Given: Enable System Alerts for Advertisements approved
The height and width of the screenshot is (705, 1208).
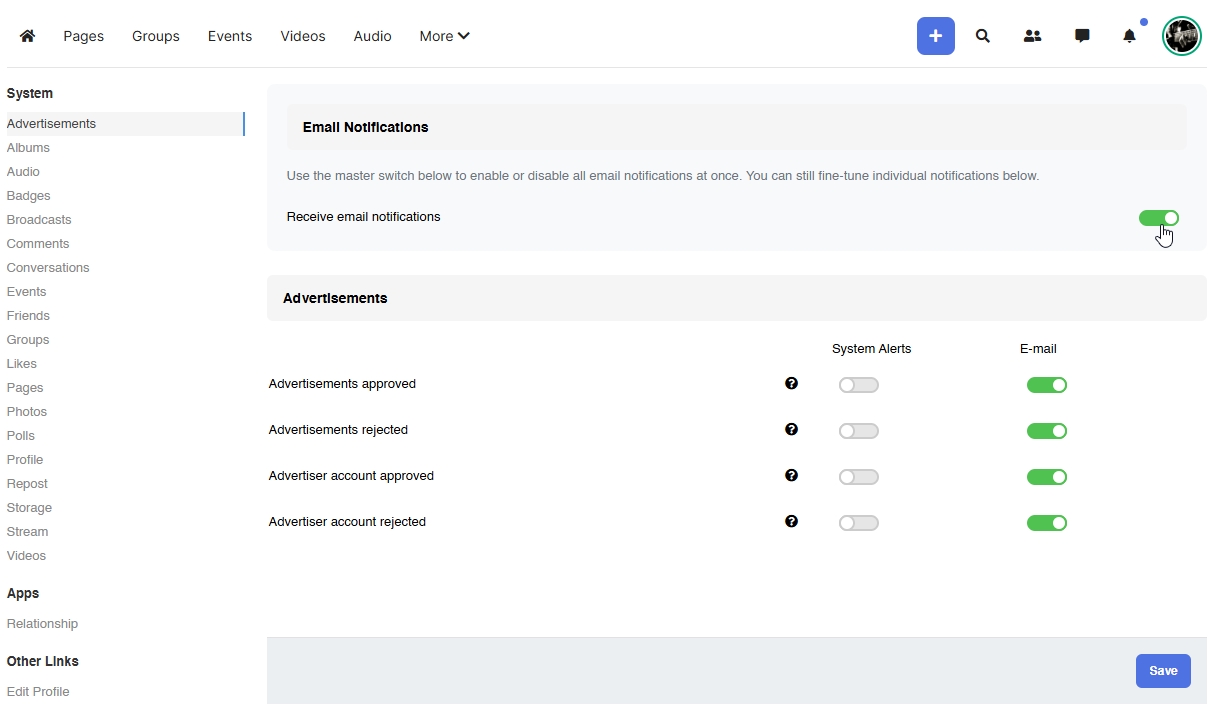Looking at the screenshot, I should click(858, 385).
